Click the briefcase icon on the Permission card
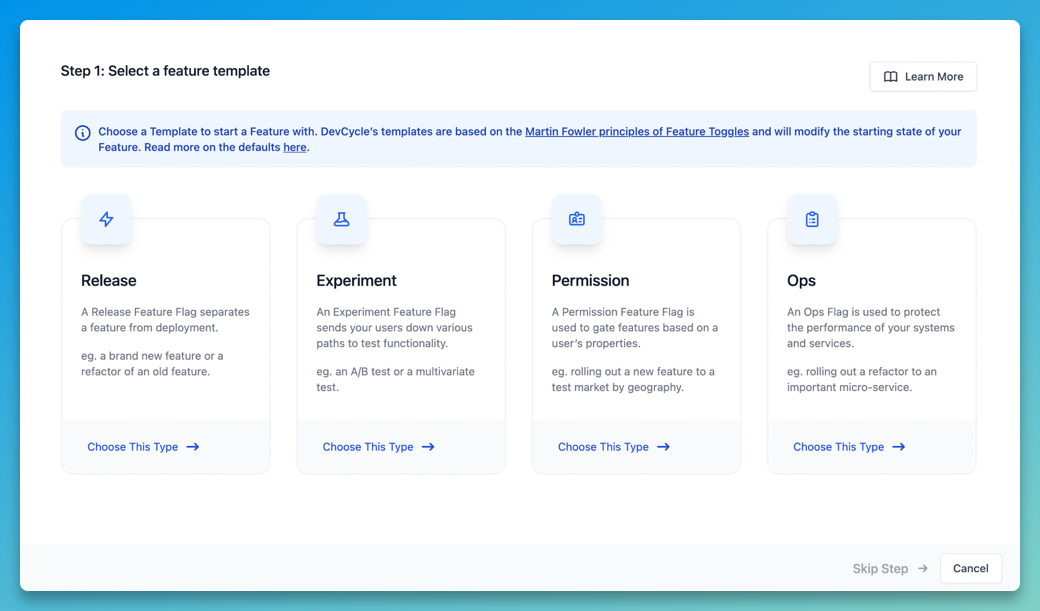 coord(577,219)
